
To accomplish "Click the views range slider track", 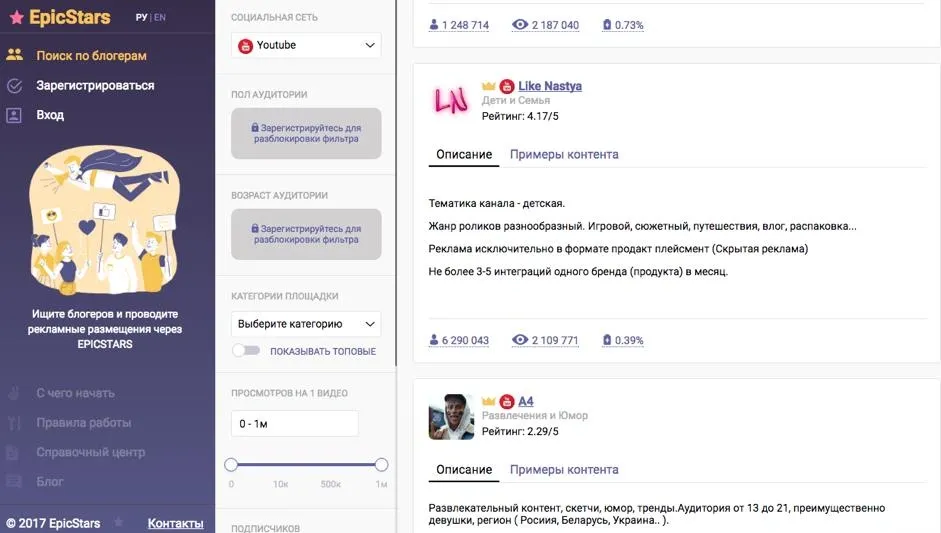I will (306, 465).
